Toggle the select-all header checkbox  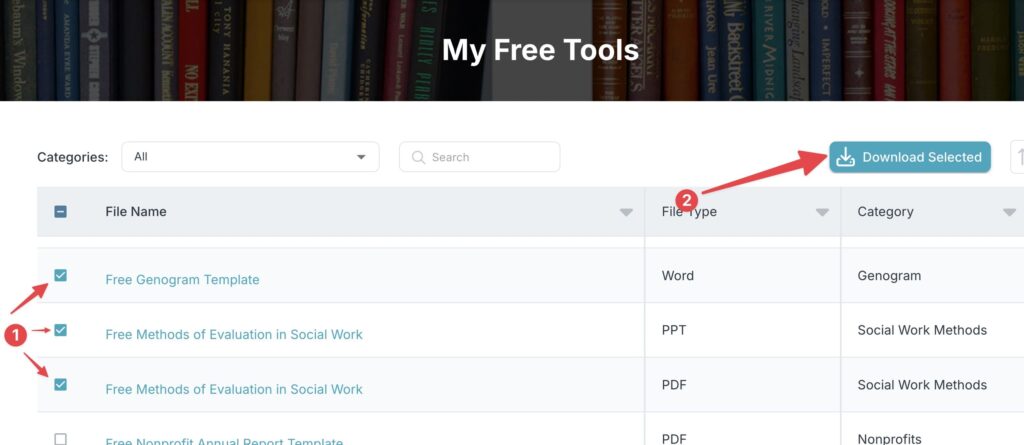pos(60,212)
